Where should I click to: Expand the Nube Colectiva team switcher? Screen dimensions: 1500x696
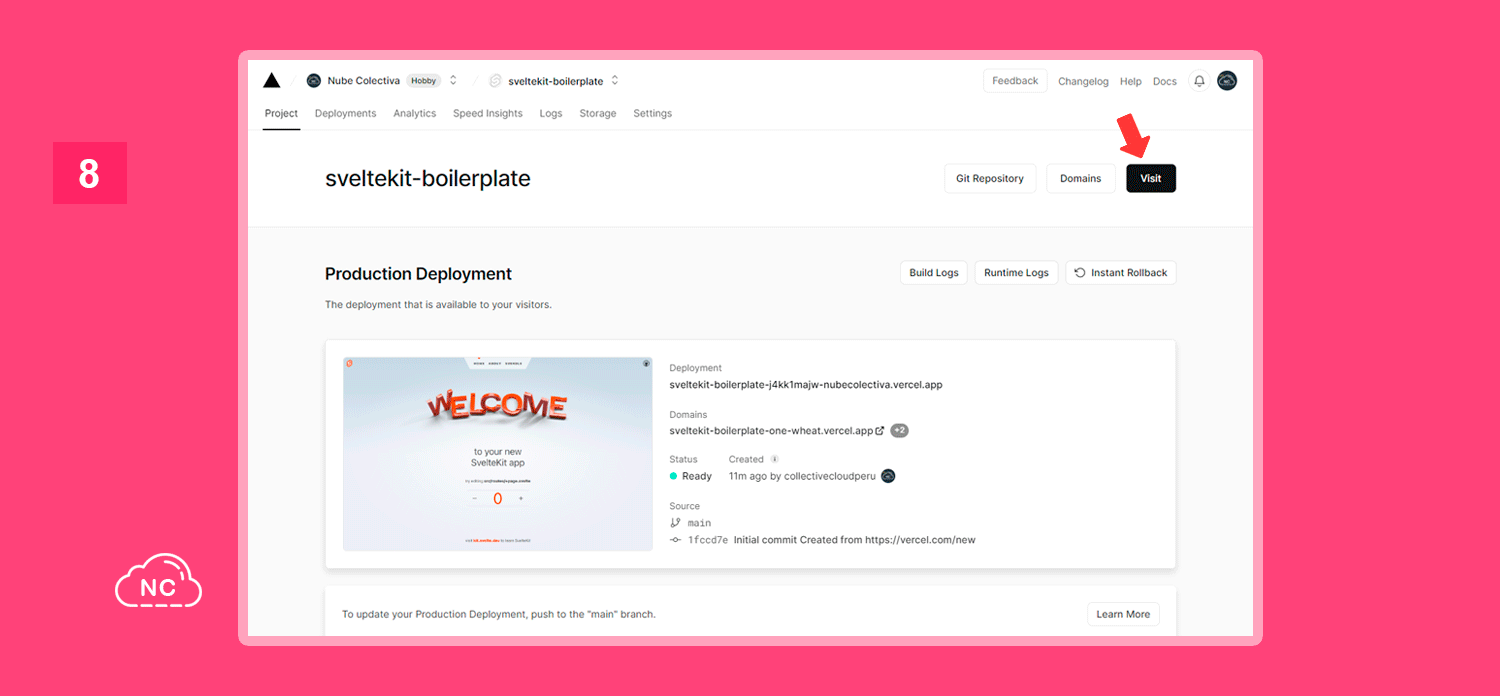(x=453, y=81)
